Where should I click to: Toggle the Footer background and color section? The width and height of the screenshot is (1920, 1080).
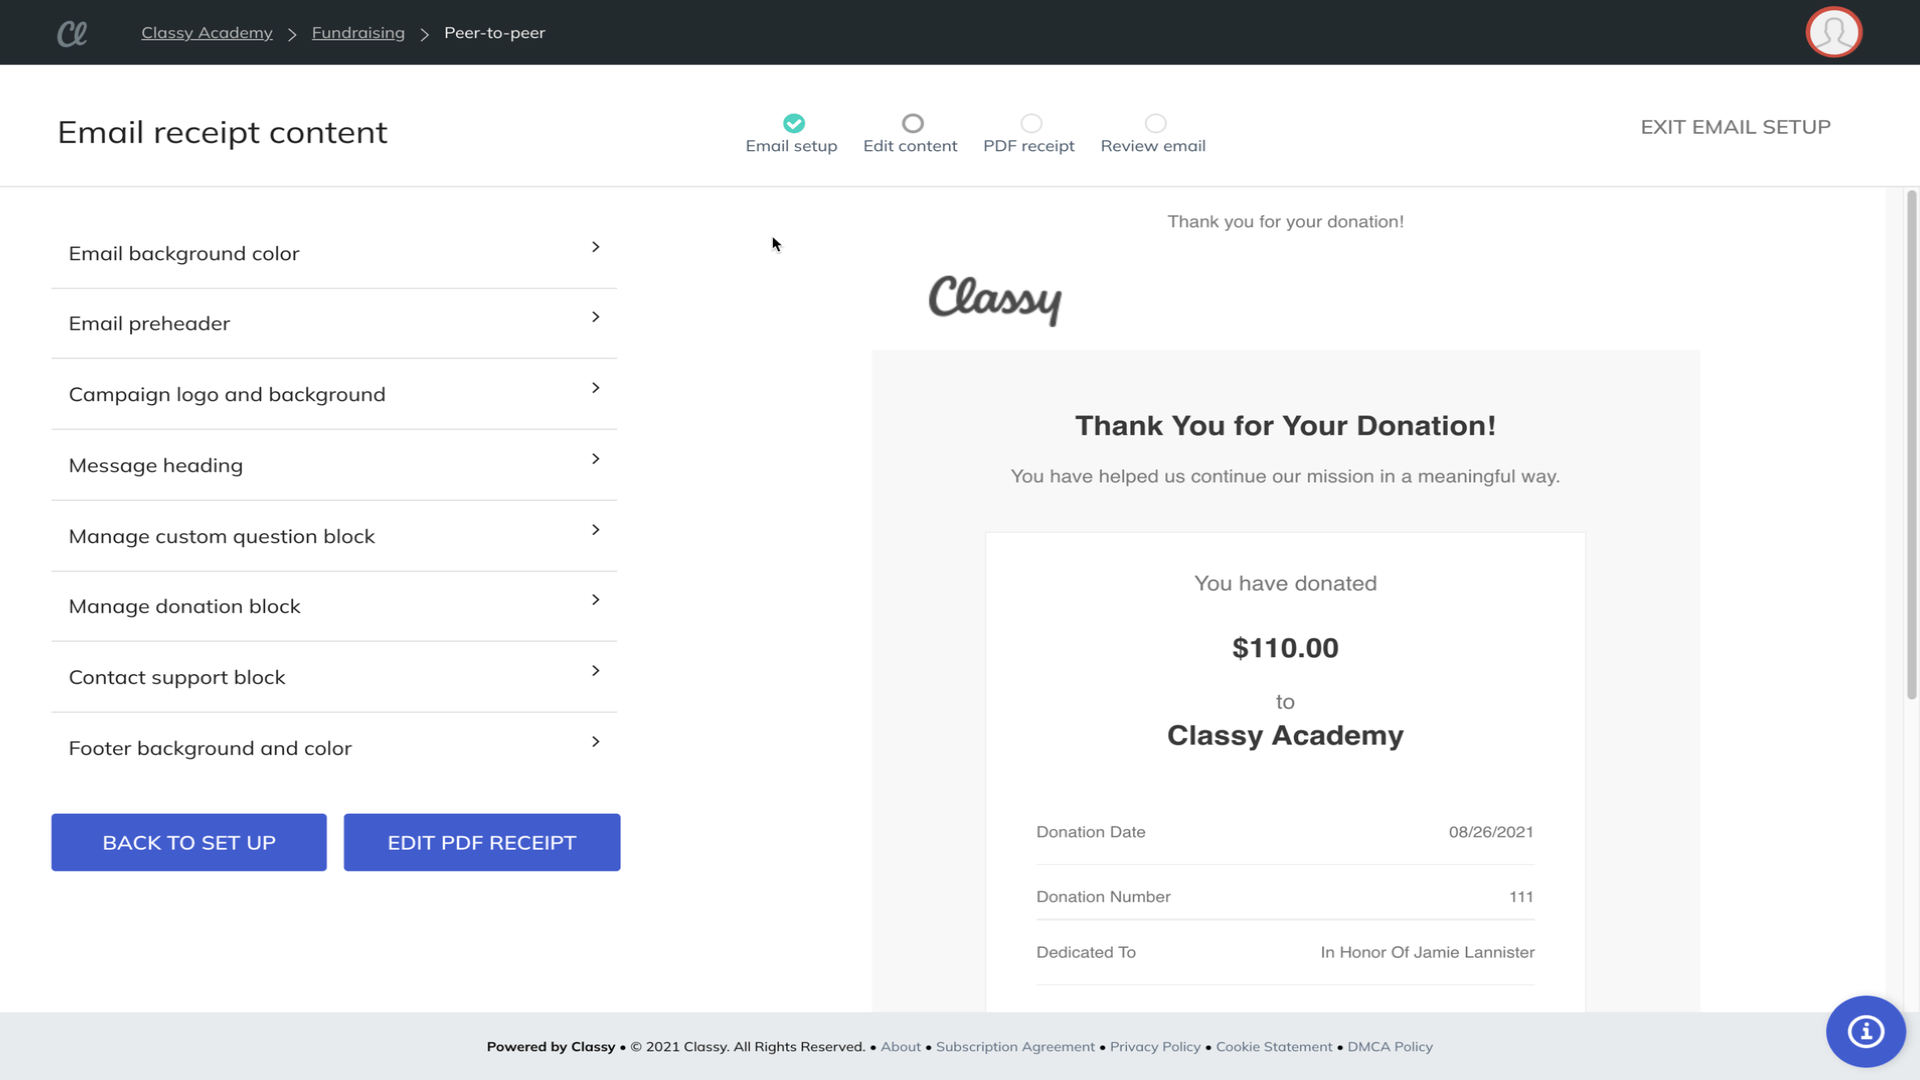tap(334, 746)
